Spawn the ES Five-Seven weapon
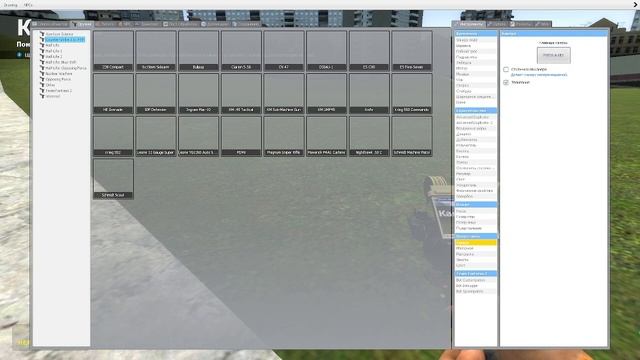 (412, 51)
